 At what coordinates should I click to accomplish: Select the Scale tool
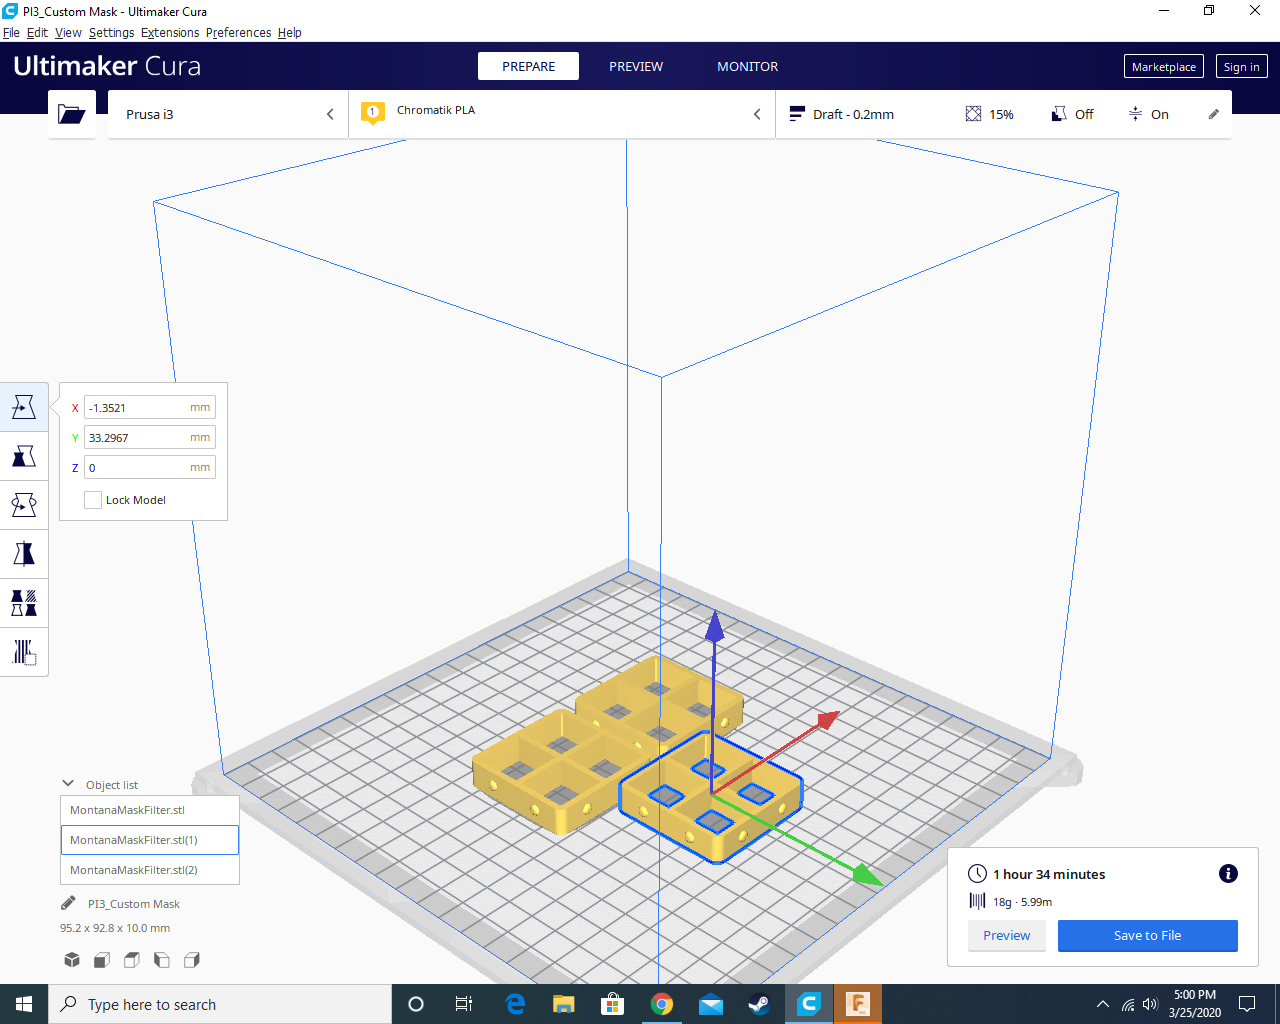tap(24, 456)
